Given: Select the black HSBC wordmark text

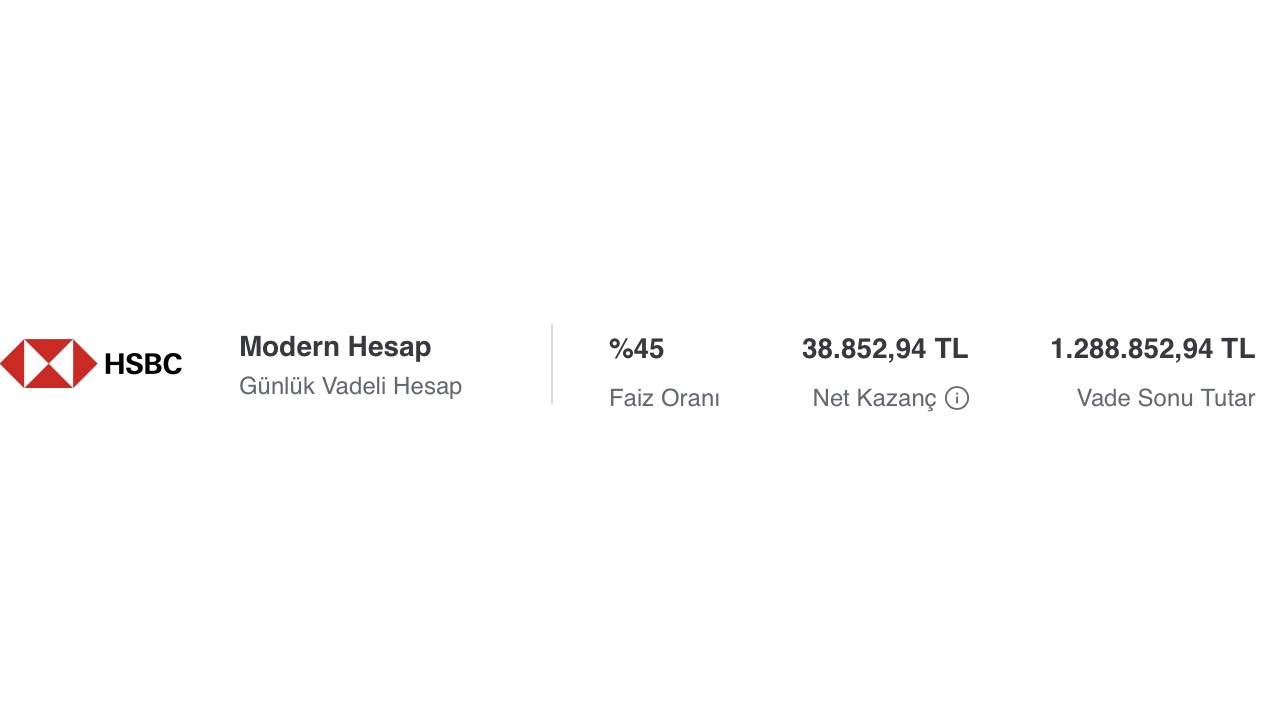Looking at the screenshot, I should [143, 365].
